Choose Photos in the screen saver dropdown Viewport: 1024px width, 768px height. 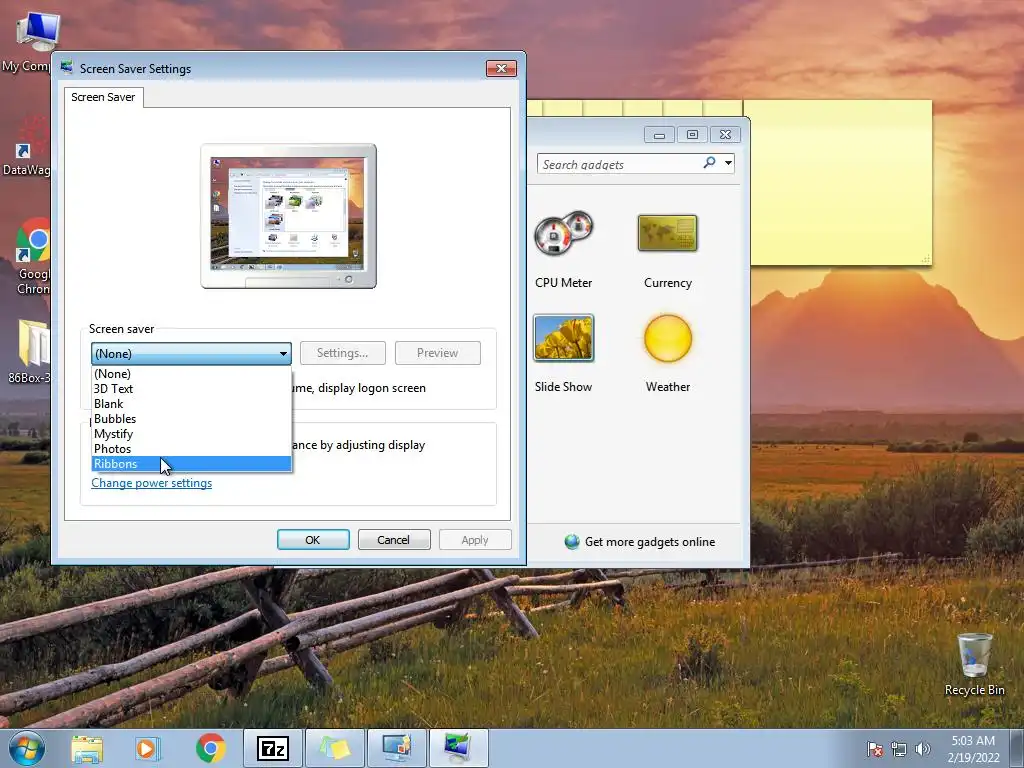(x=191, y=449)
